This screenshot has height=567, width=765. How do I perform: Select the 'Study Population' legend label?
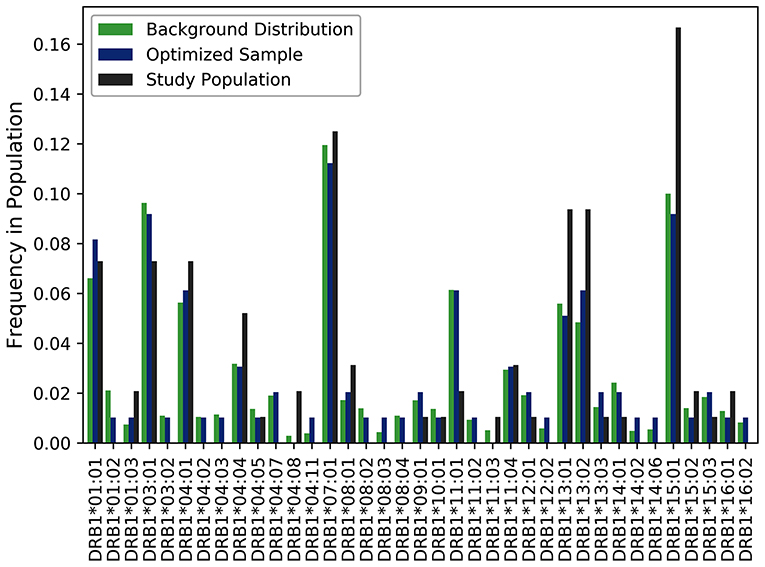[x=219, y=80]
